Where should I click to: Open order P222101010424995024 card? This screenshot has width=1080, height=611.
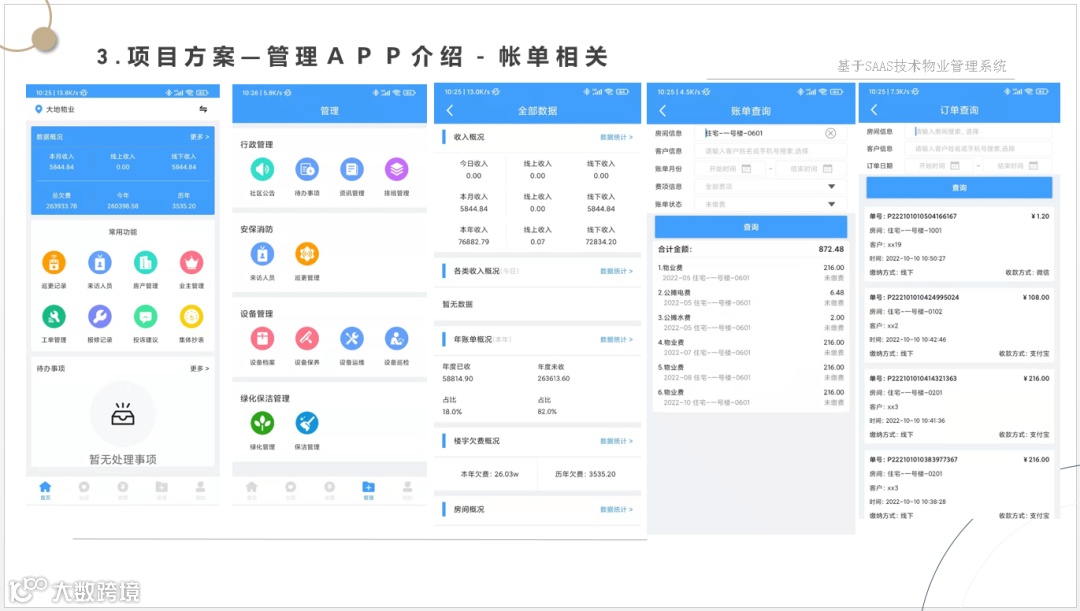coord(959,325)
